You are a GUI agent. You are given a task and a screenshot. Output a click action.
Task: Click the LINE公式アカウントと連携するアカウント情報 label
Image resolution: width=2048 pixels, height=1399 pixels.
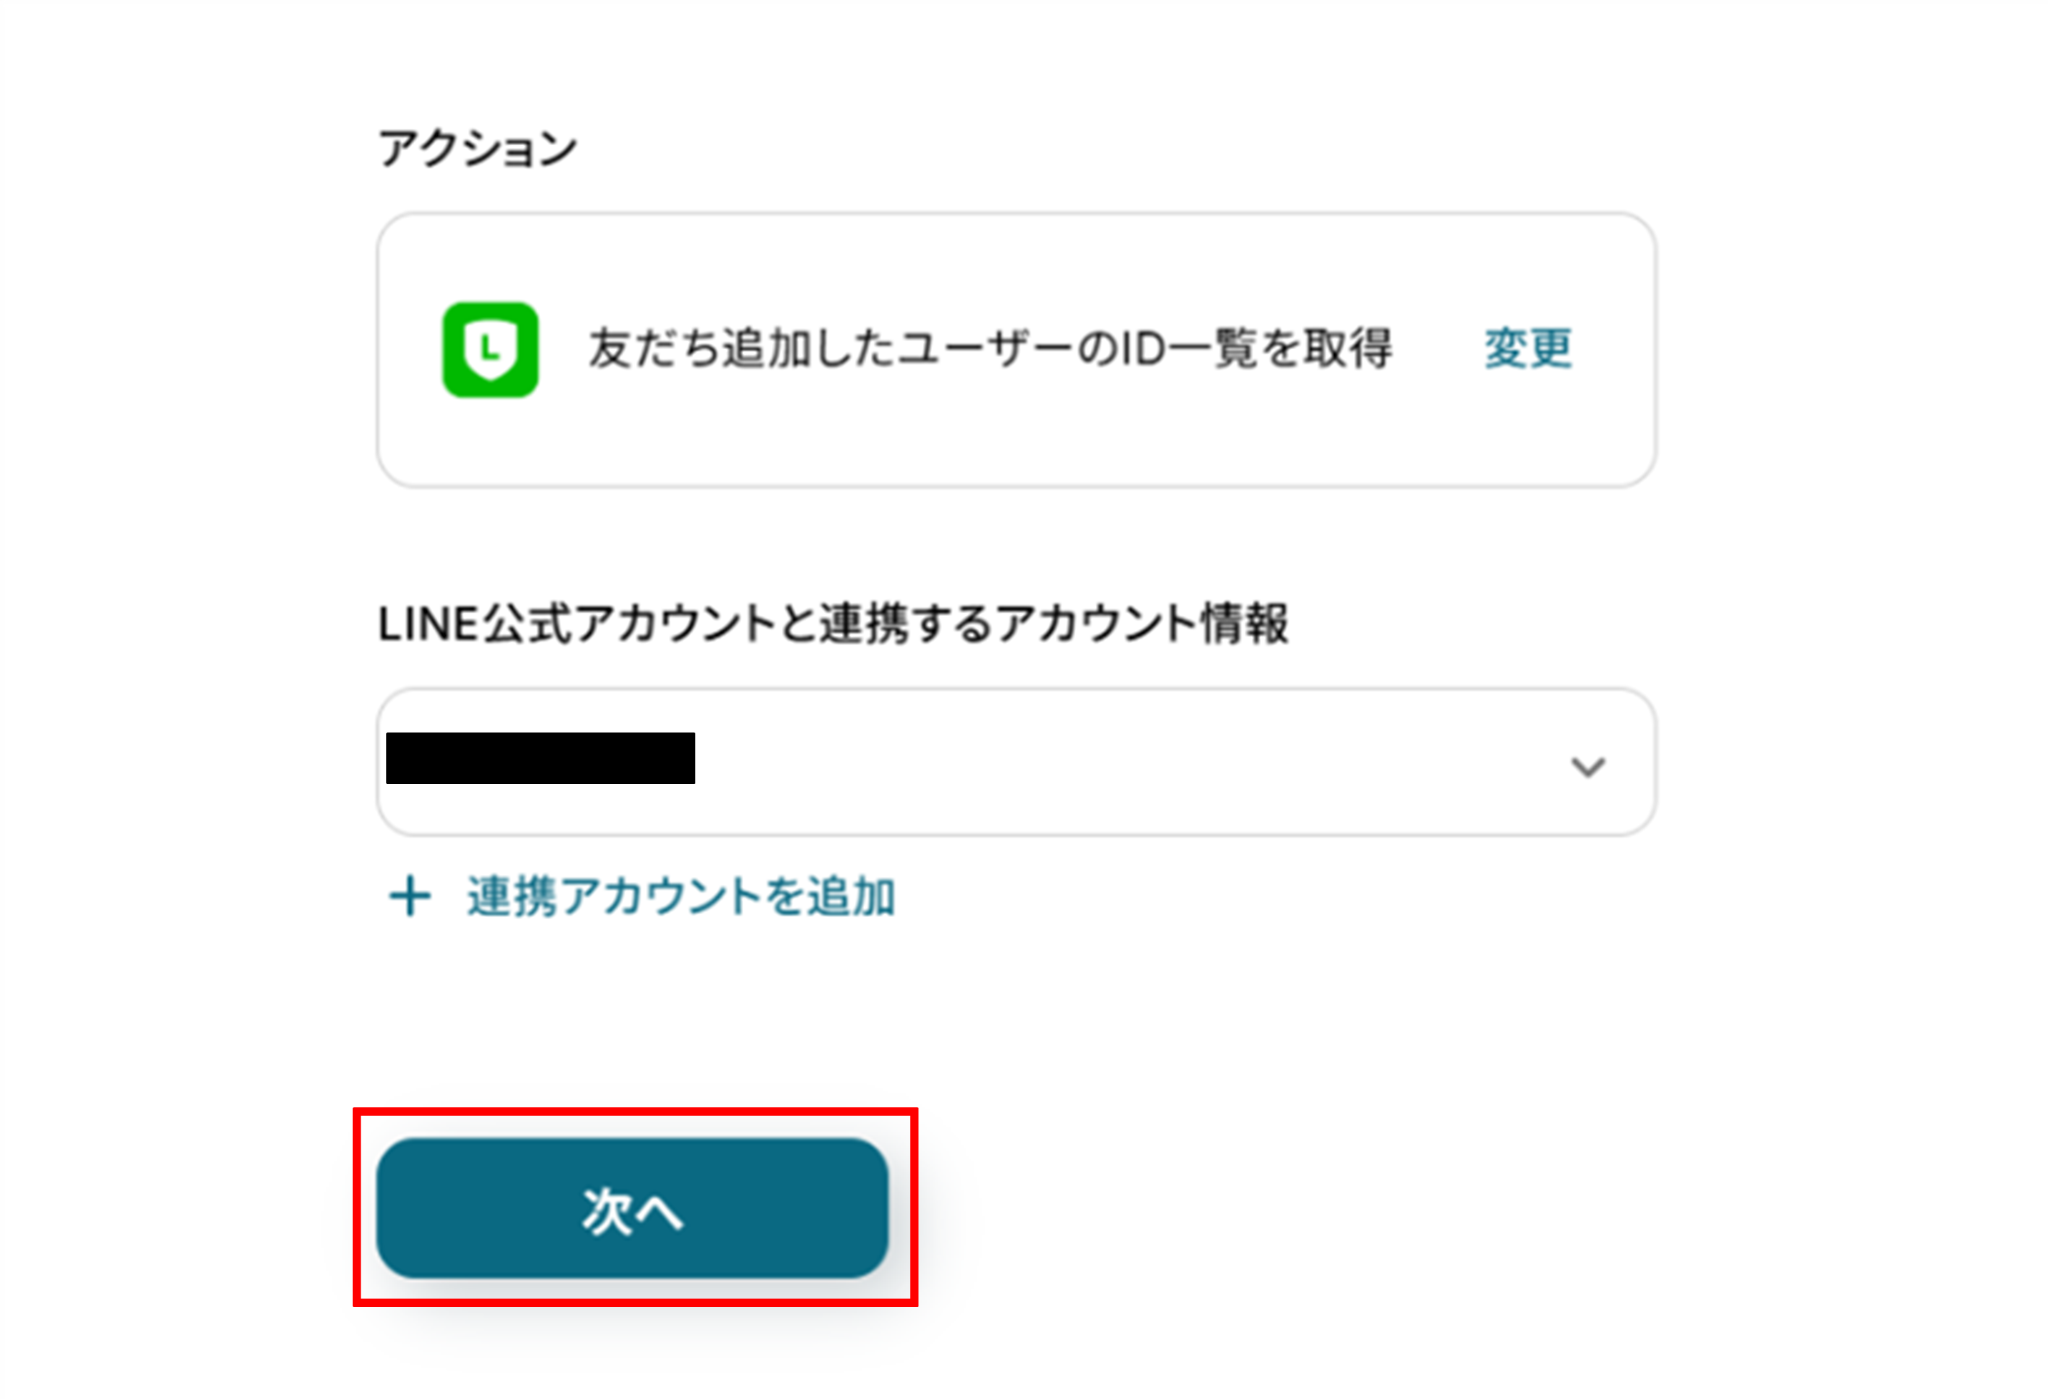point(833,625)
